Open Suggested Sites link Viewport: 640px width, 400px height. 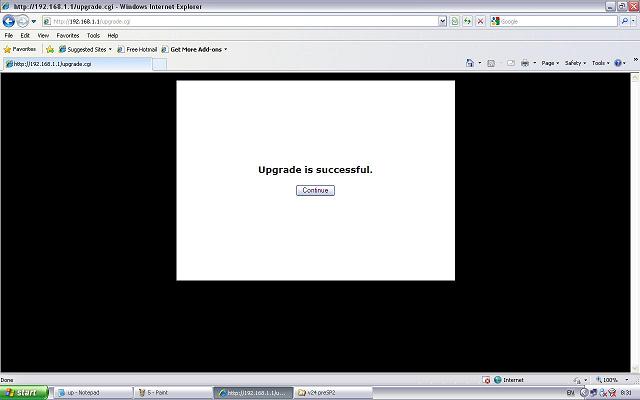point(82,49)
